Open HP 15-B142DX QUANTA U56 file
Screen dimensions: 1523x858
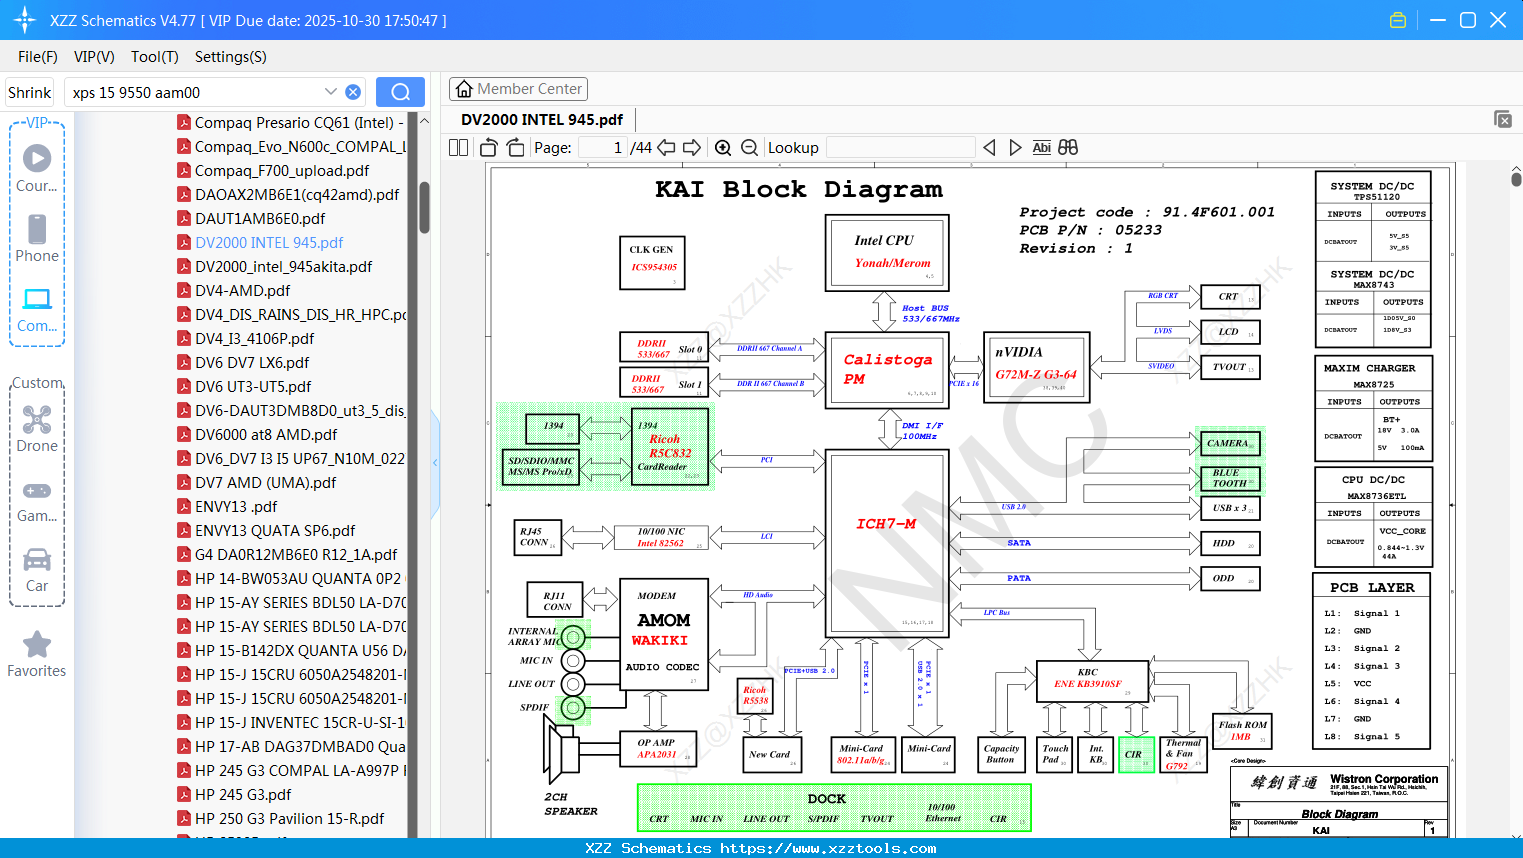(x=292, y=650)
